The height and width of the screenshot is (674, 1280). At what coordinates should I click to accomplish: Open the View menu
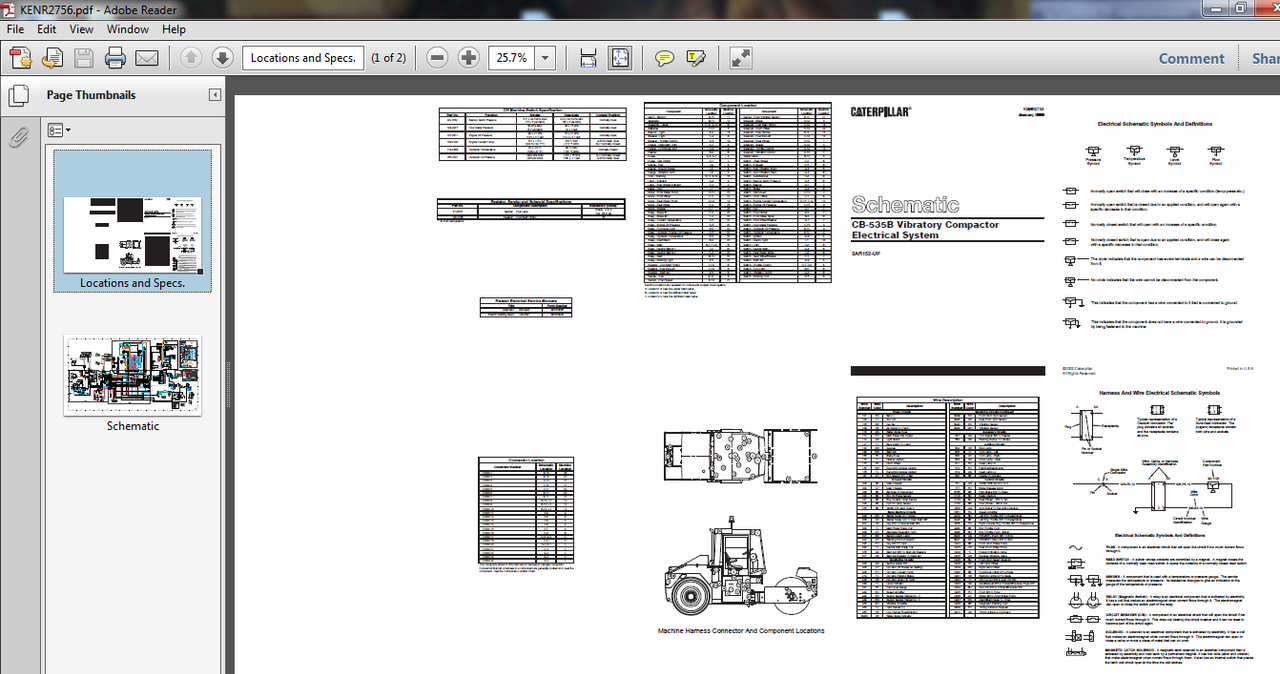[82, 30]
